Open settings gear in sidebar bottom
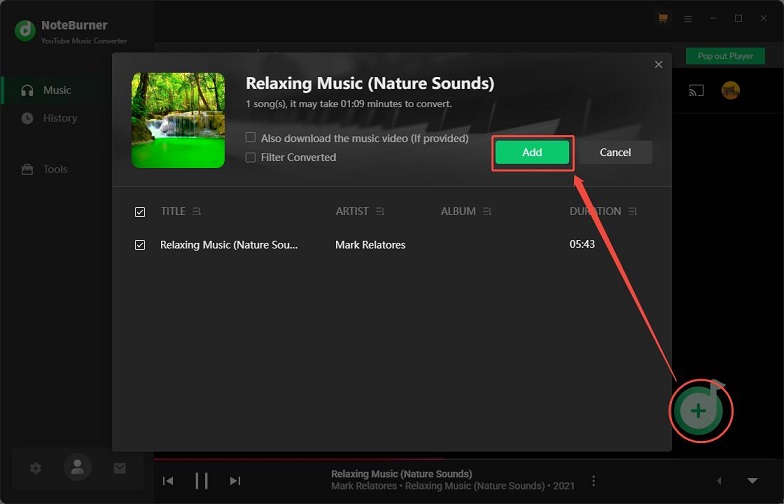 (36, 468)
